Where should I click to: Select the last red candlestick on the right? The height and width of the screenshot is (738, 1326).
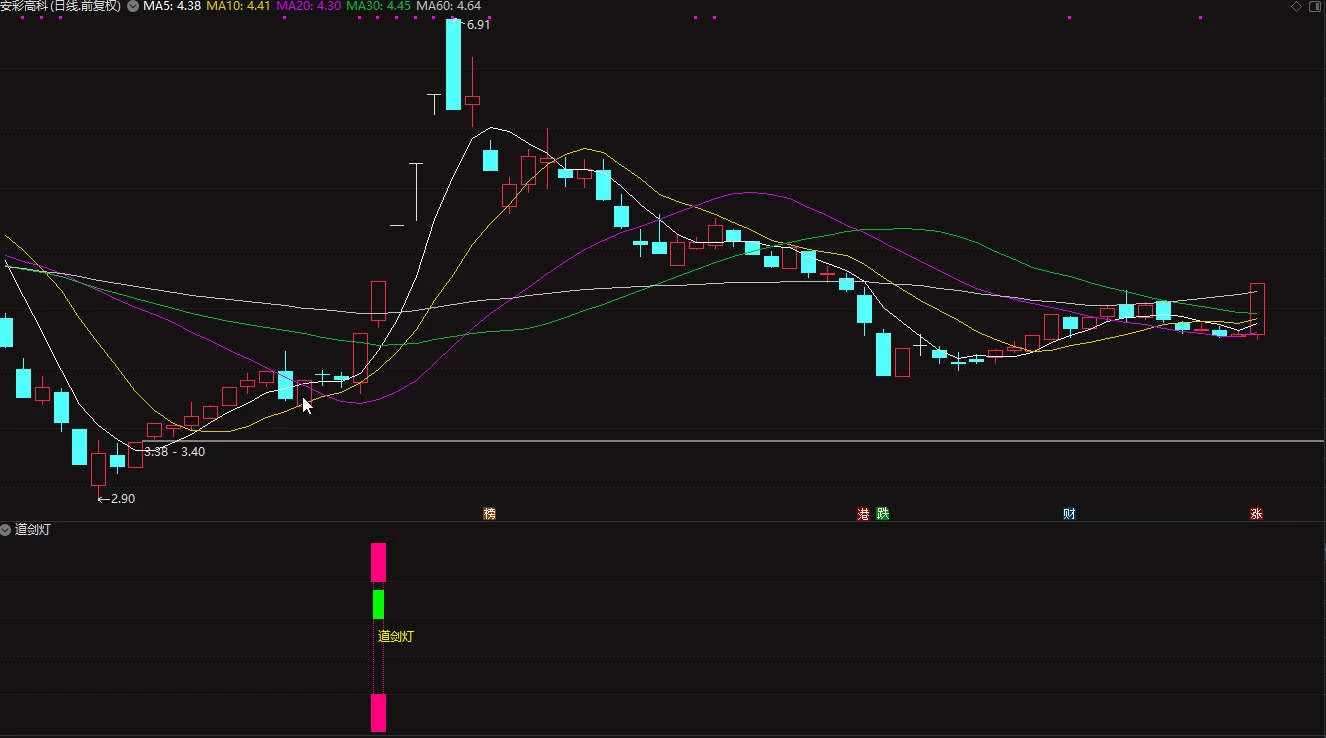pyautogui.click(x=1257, y=309)
